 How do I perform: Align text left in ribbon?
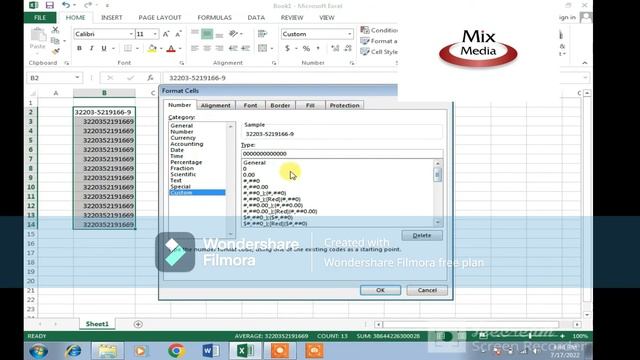195,49
